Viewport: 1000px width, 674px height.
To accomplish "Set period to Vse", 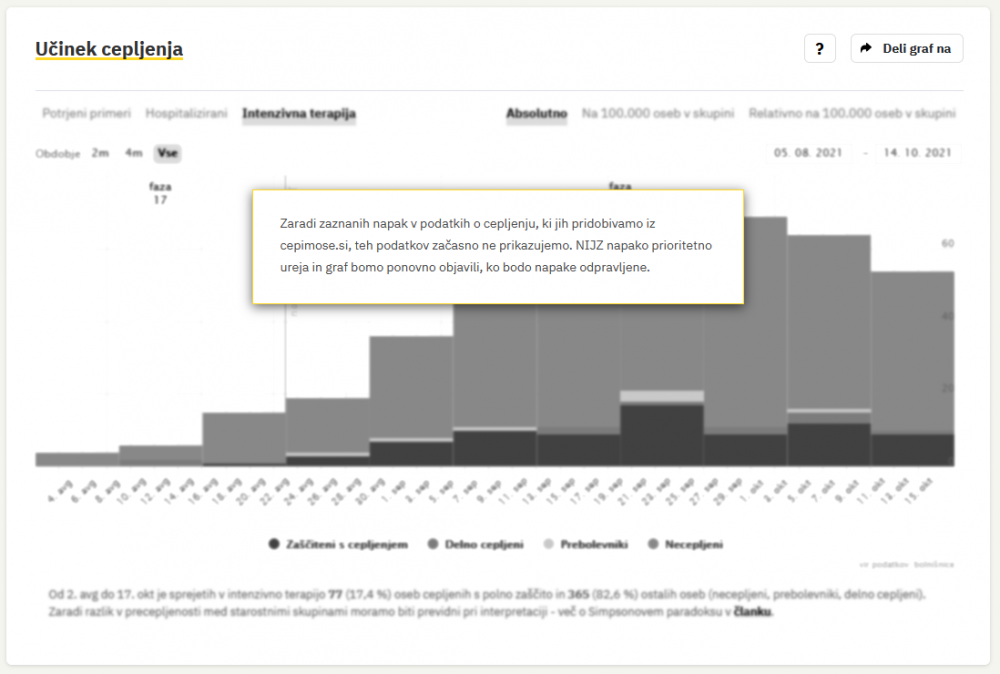I will coord(167,153).
